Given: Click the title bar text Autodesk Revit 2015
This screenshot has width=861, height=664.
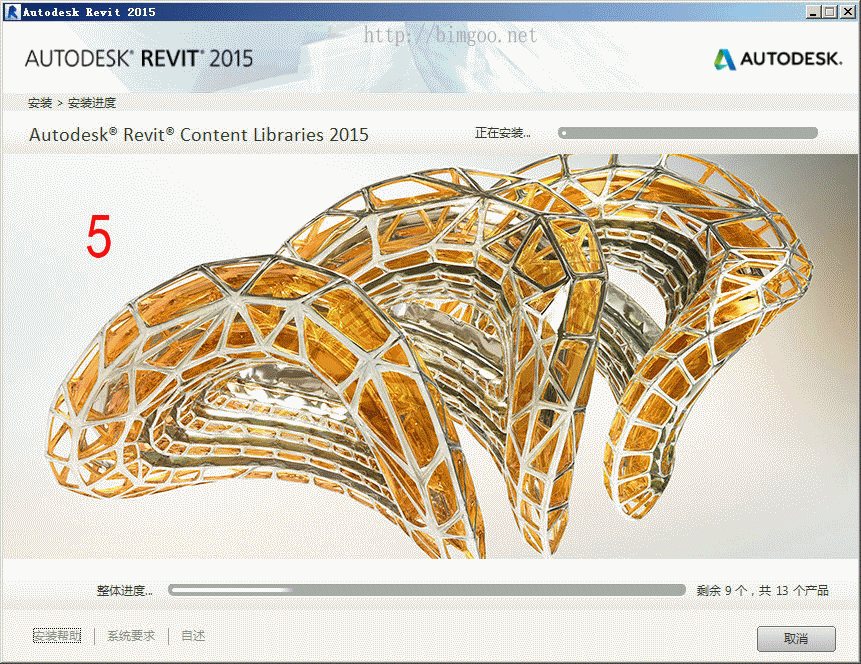Looking at the screenshot, I should tap(88, 11).
